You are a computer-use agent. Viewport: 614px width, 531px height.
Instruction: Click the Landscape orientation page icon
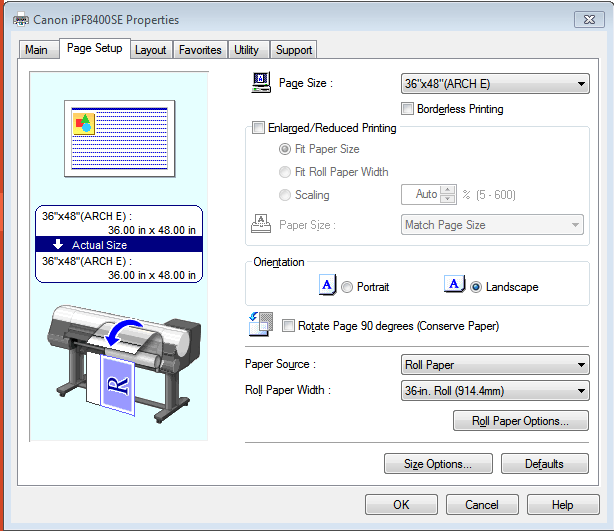coord(454,284)
